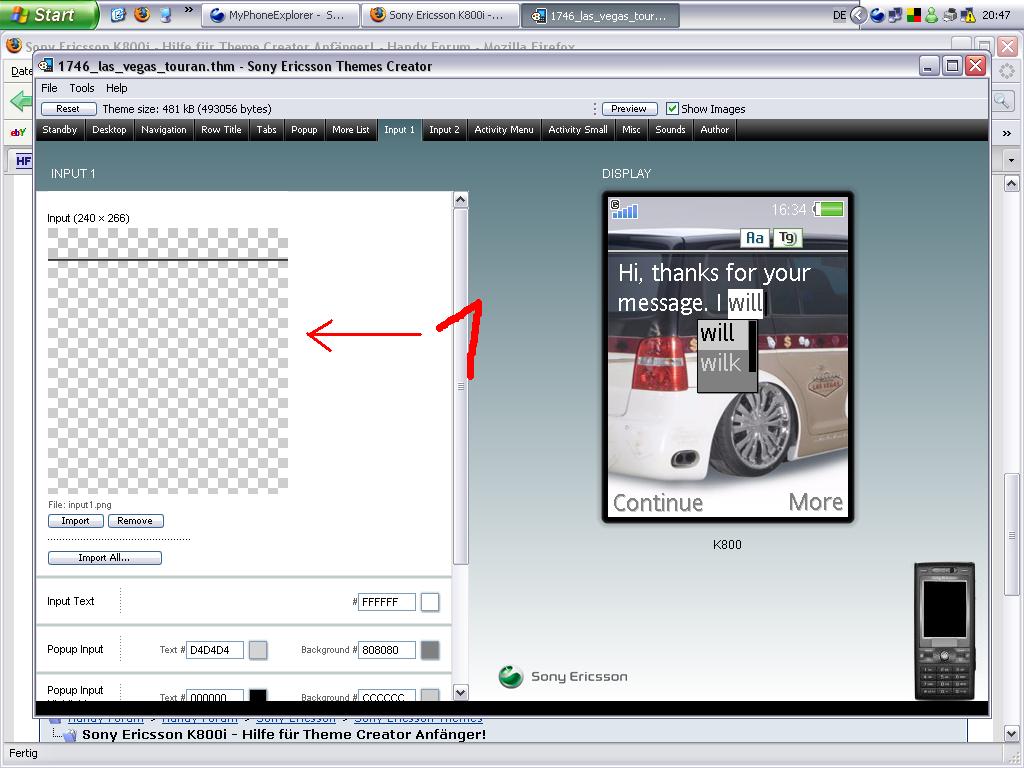The width and height of the screenshot is (1024, 768).
Task: Expand the Firefox toolbar overflow chevron
Action: [x=1007, y=133]
